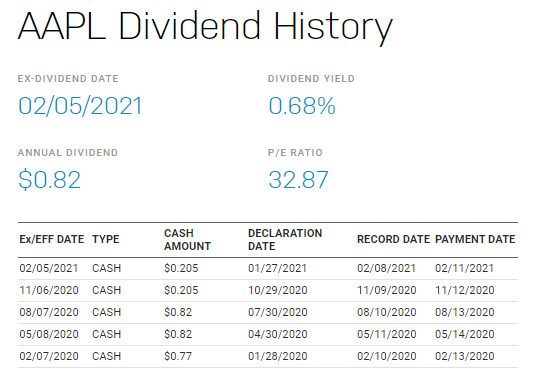
Task: Click record date 05/11/2020
Action: point(387,334)
